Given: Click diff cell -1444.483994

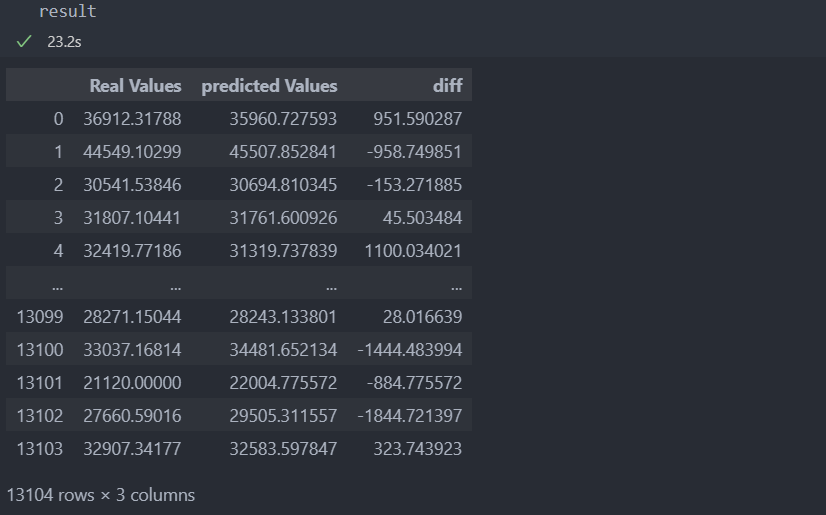Looking at the screenshot, I should tap(410, 350).
